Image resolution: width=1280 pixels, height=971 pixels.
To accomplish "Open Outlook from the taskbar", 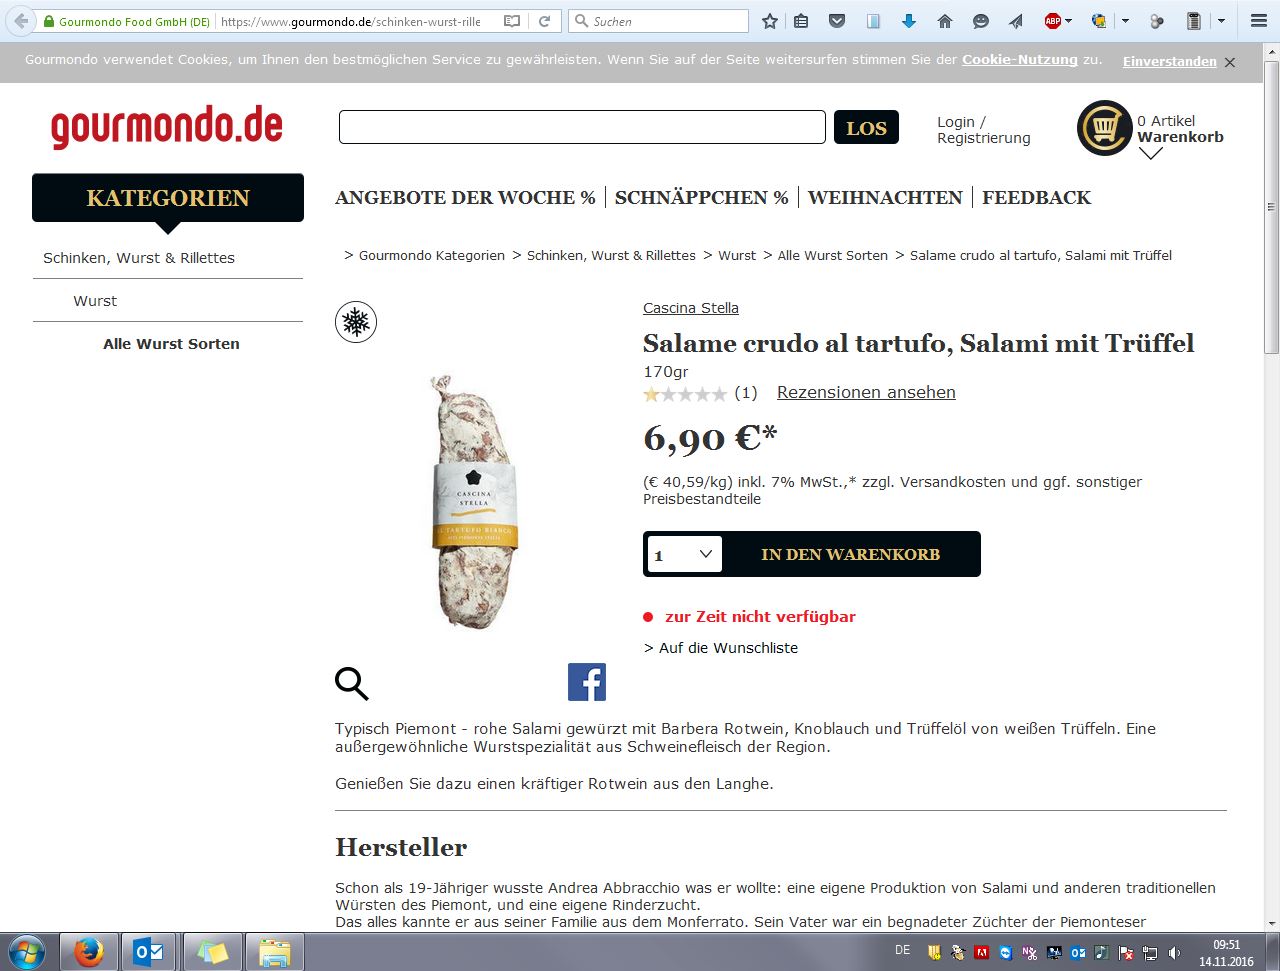I will [x=148, y=952].
